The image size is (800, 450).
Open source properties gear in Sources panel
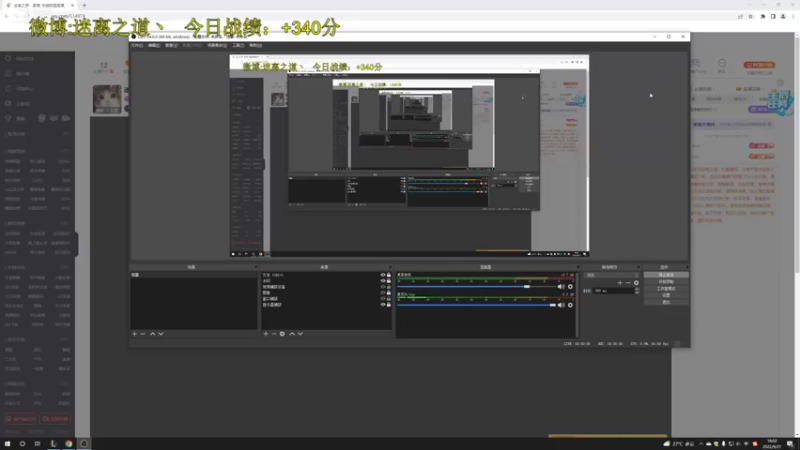coord(282,334)
